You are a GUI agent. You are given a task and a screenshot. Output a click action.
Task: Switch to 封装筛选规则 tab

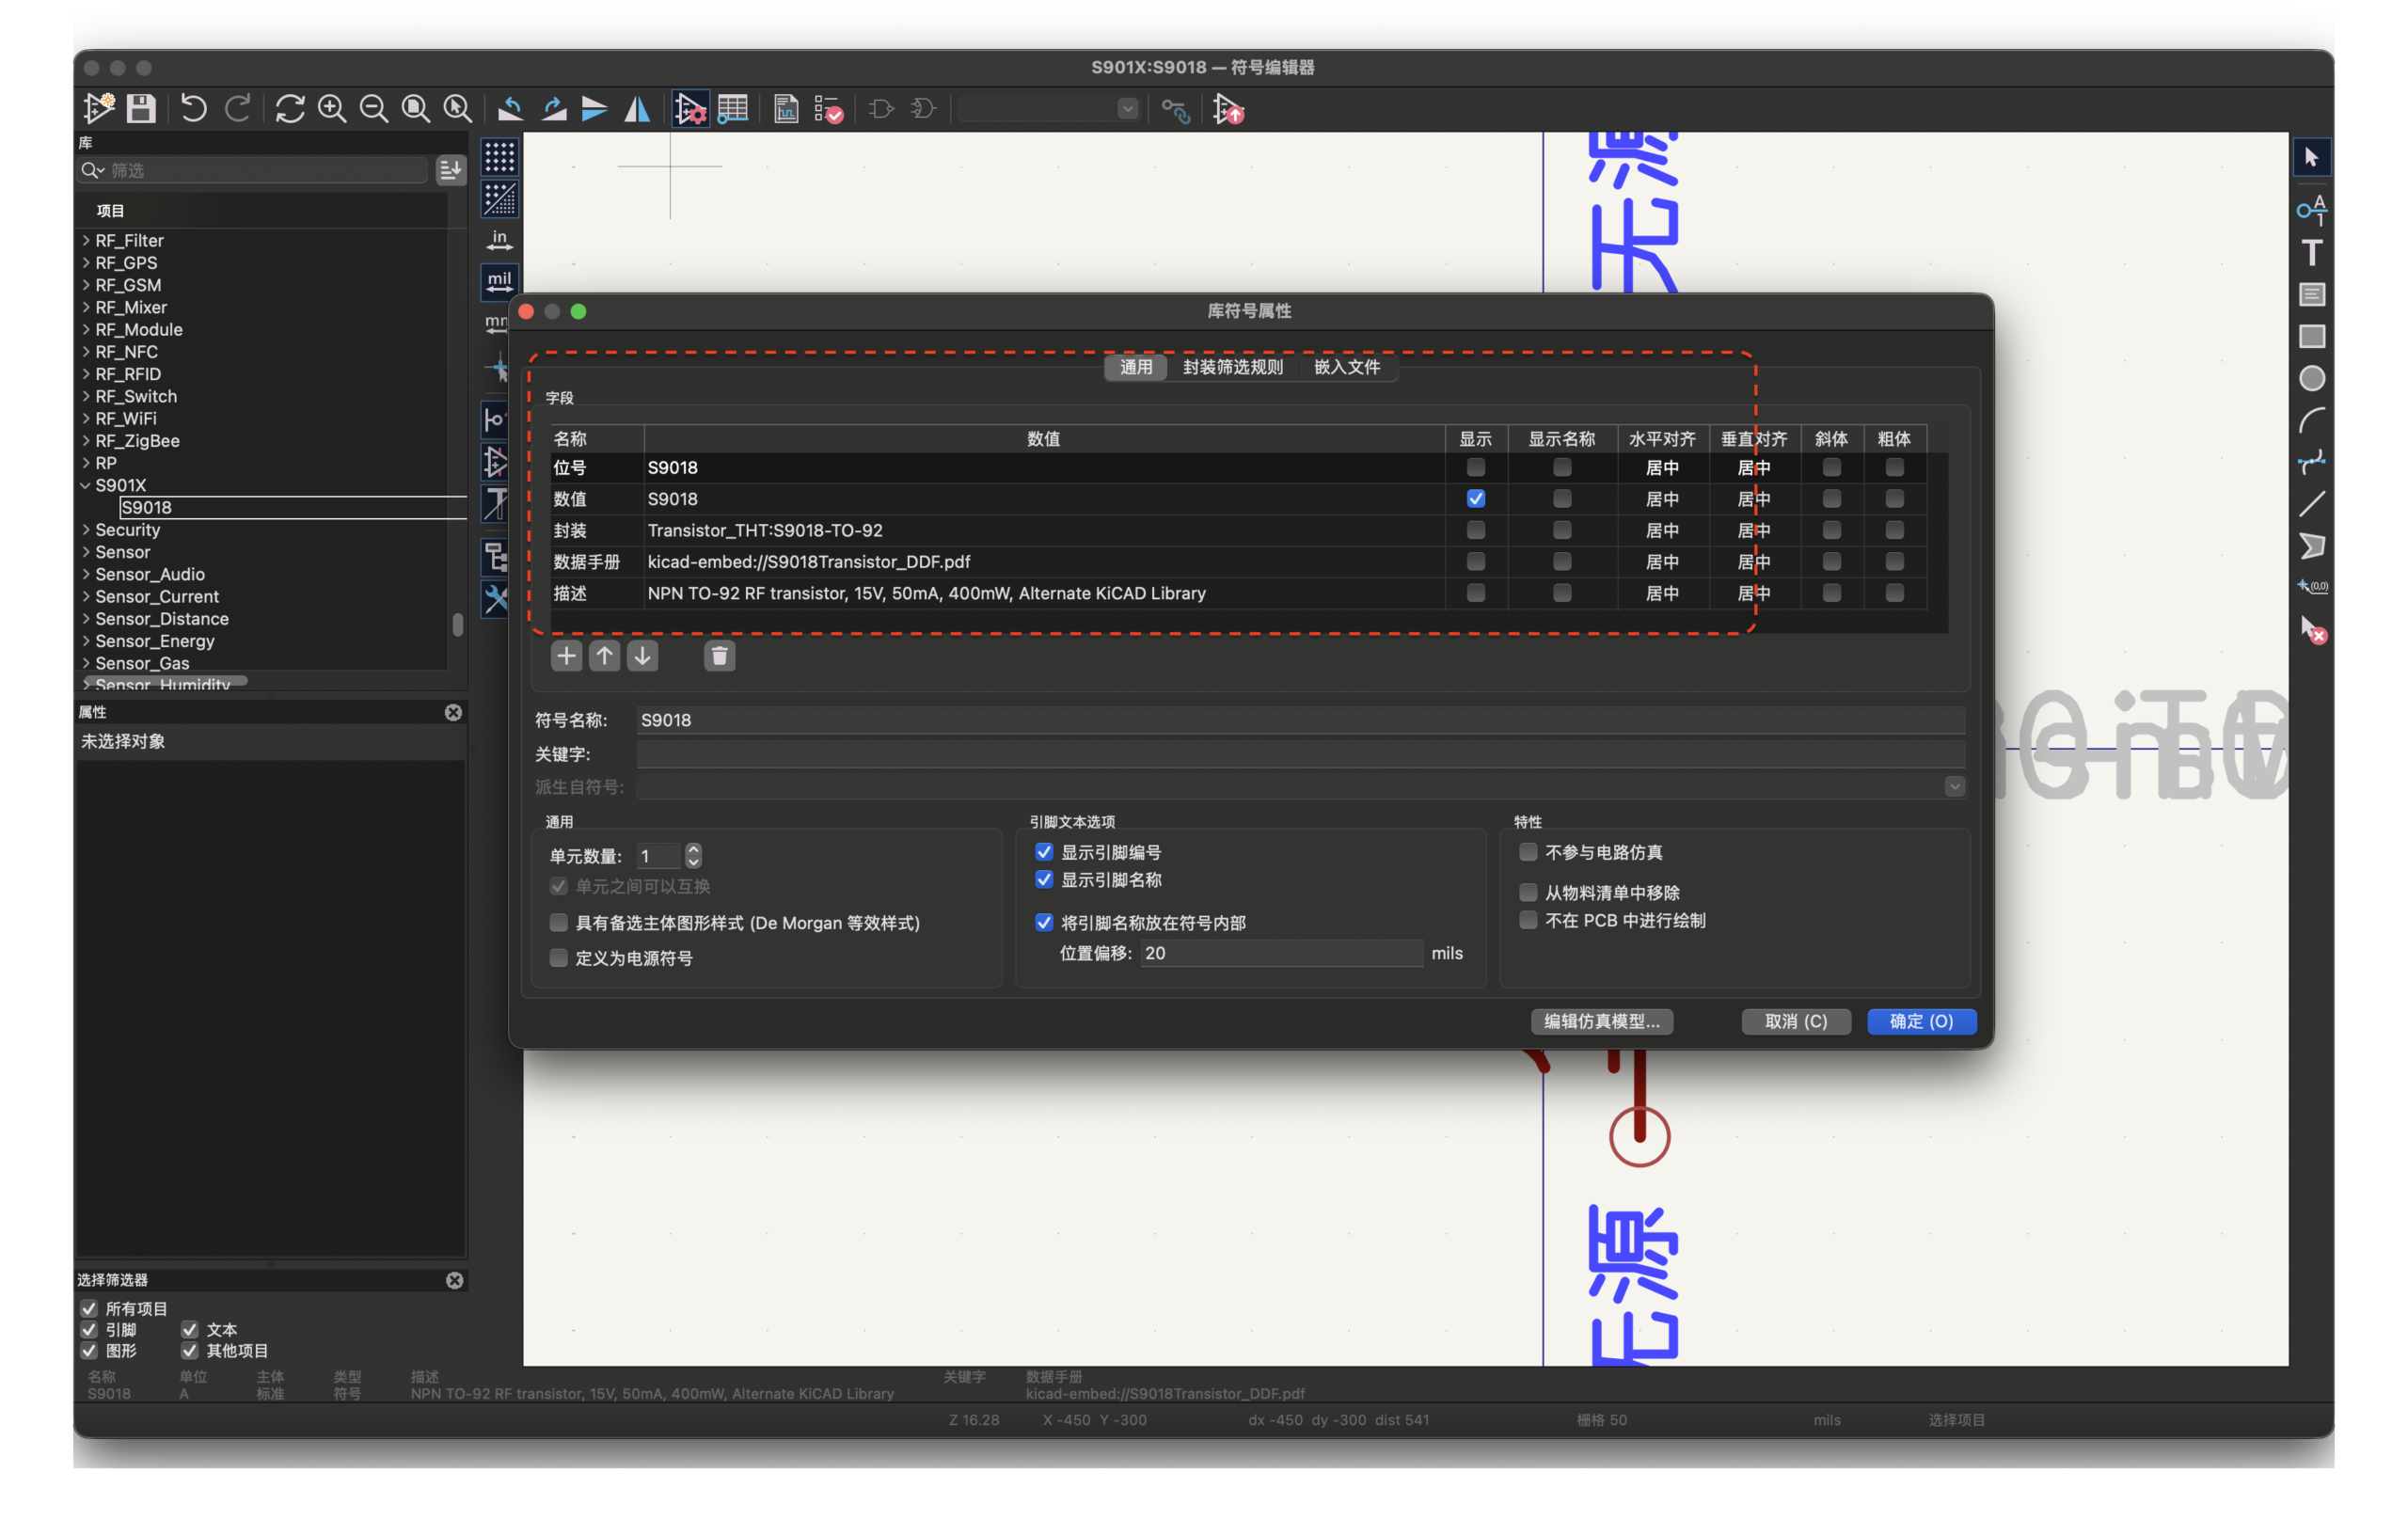click(x=1232, y=367)
